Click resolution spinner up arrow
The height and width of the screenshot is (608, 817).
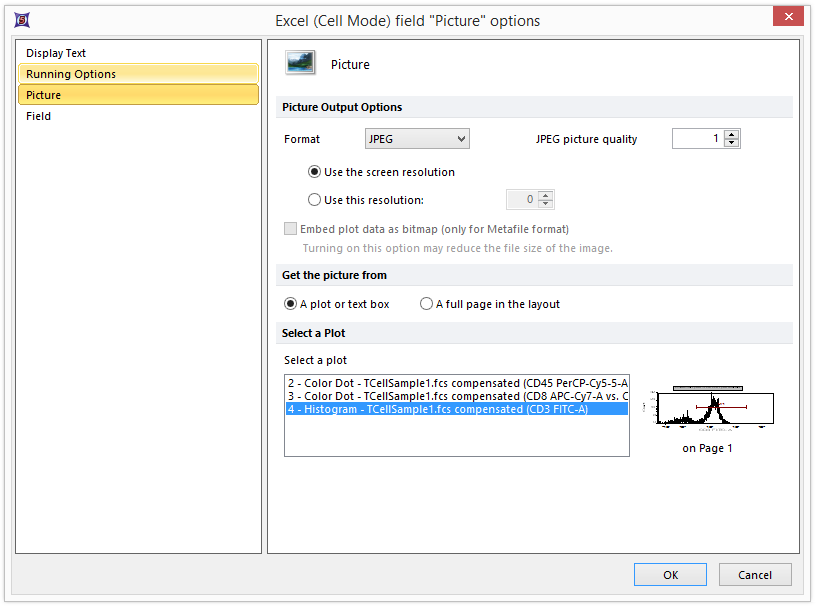[545, 195]
